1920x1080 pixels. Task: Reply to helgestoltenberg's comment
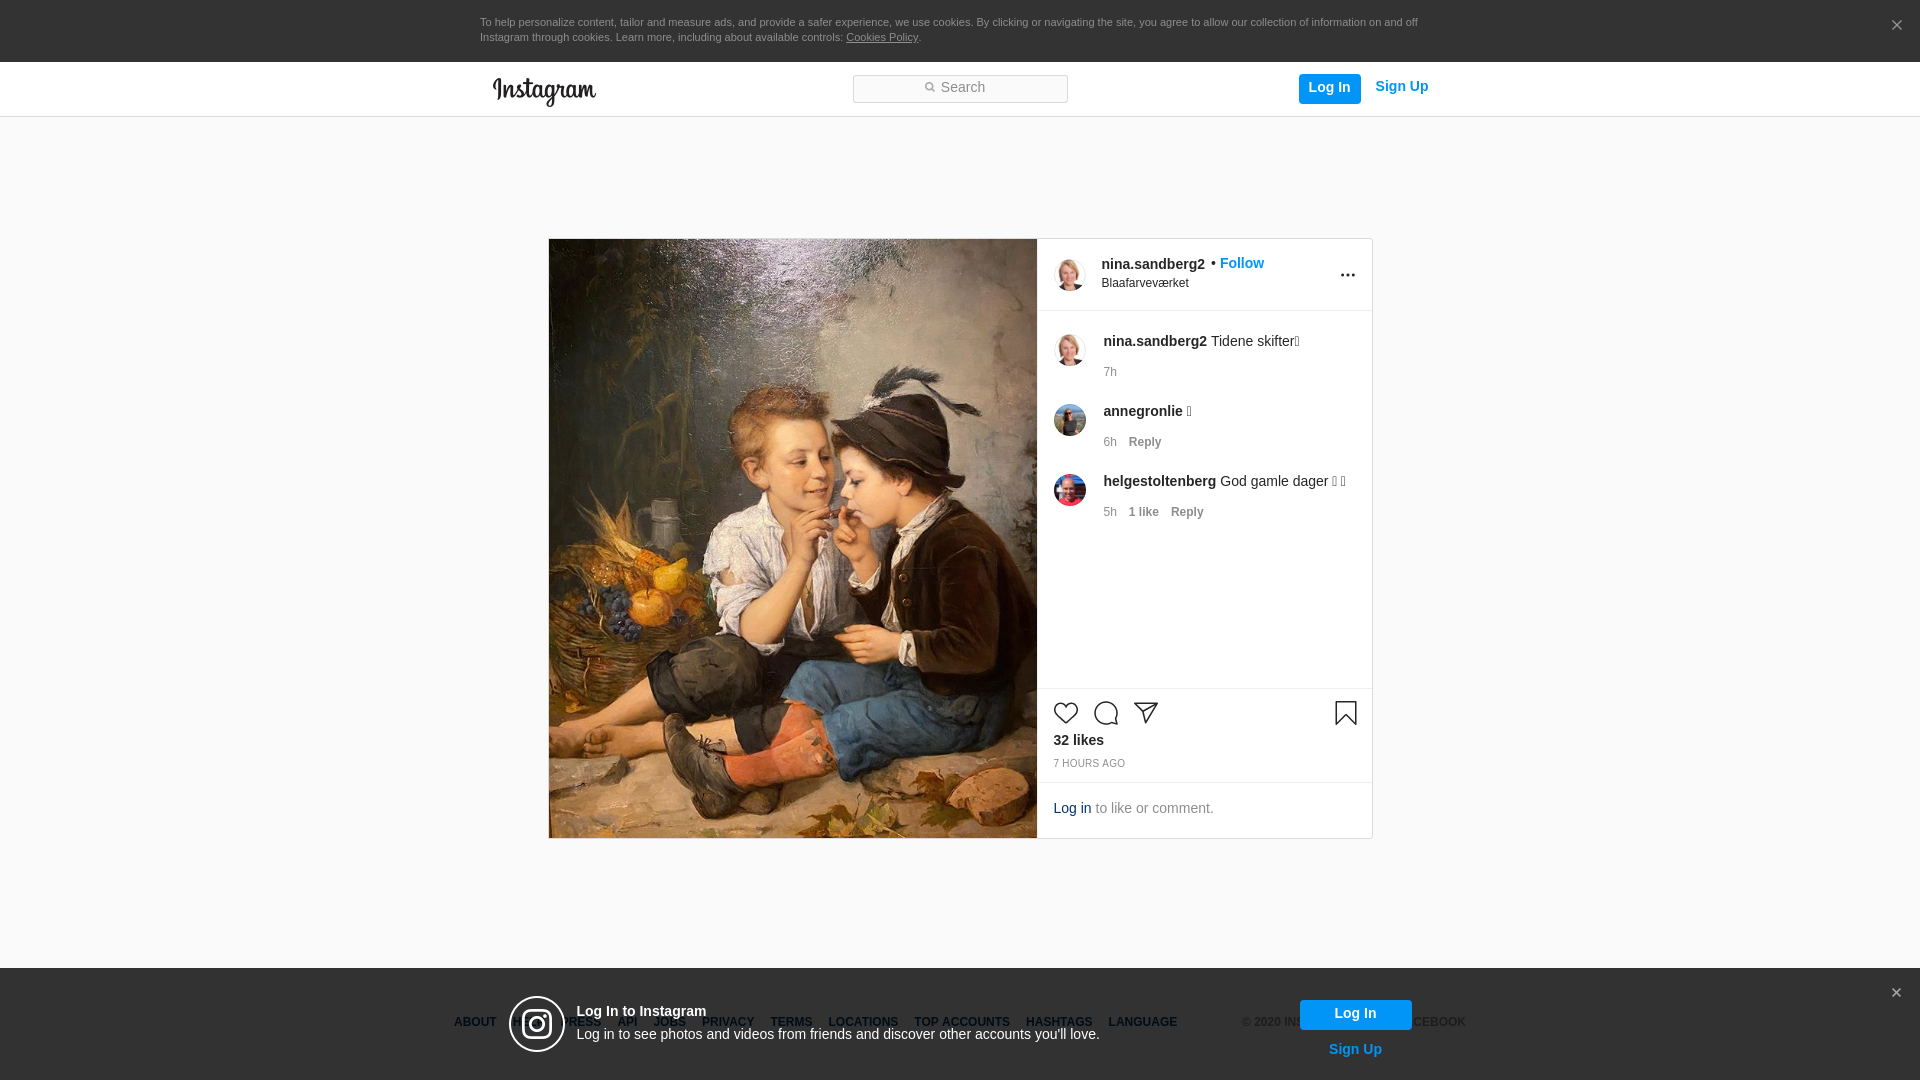1187,512
